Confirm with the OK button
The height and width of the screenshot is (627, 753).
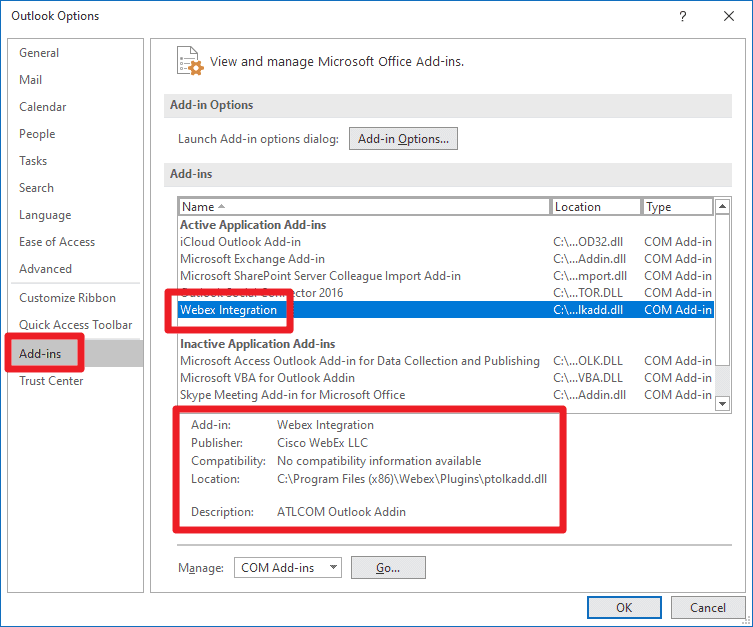click(x=624, y=607)
